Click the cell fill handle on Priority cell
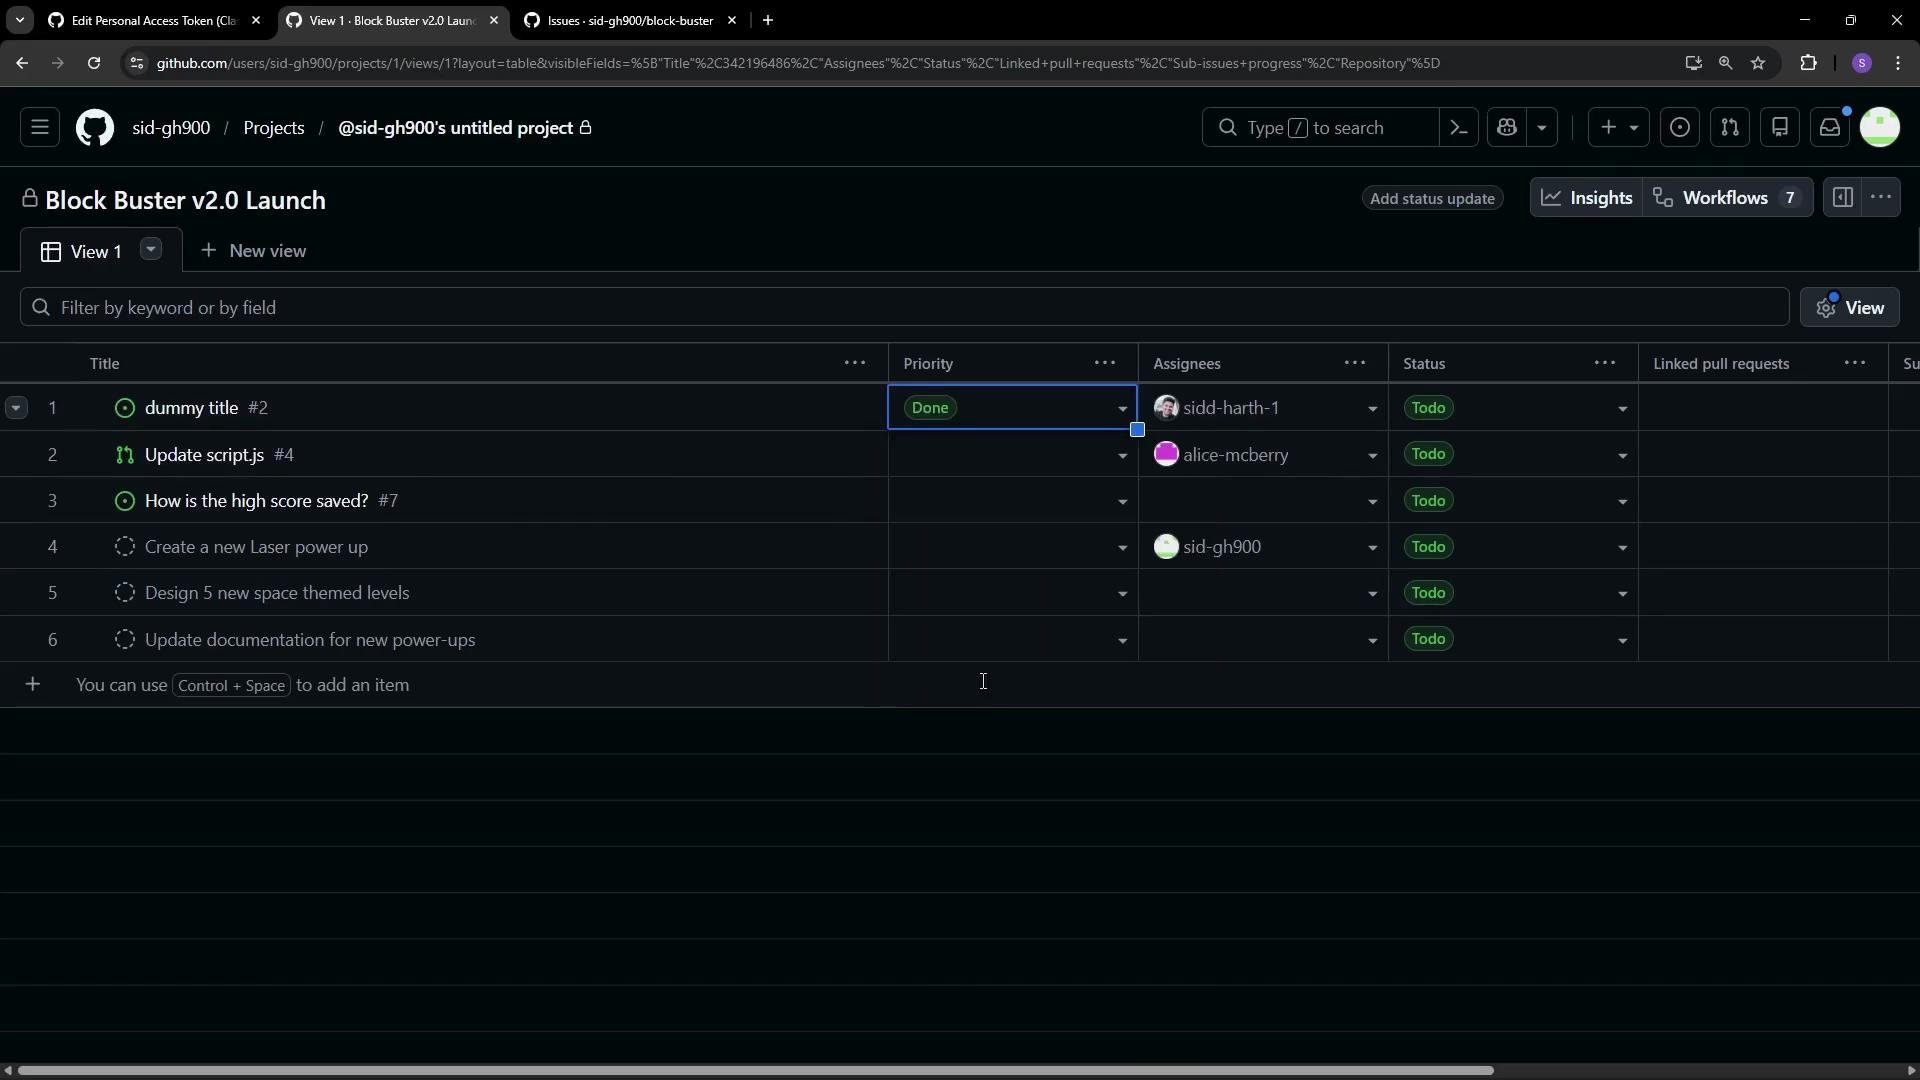Screen dimensions: 1920x1080 click(x=1137, y=430)
